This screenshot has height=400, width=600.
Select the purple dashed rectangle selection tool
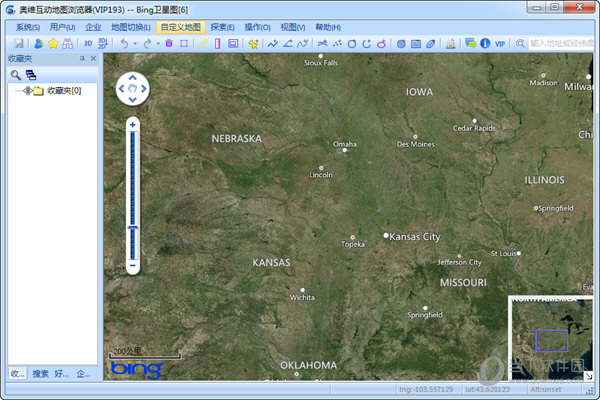click(x=184, y=44)
